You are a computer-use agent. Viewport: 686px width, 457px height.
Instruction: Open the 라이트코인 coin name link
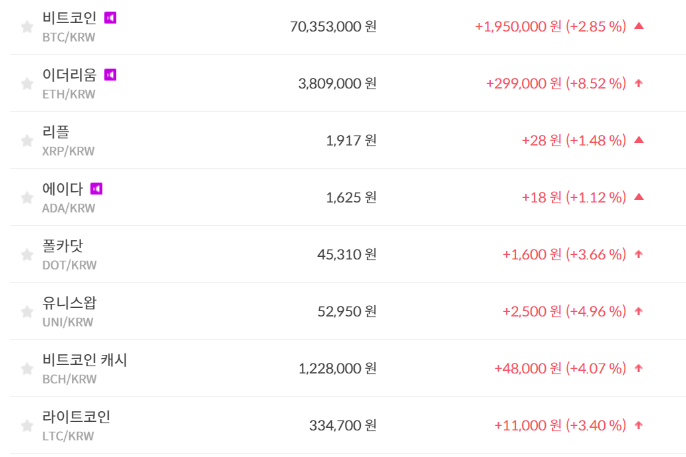coord(77,417)
